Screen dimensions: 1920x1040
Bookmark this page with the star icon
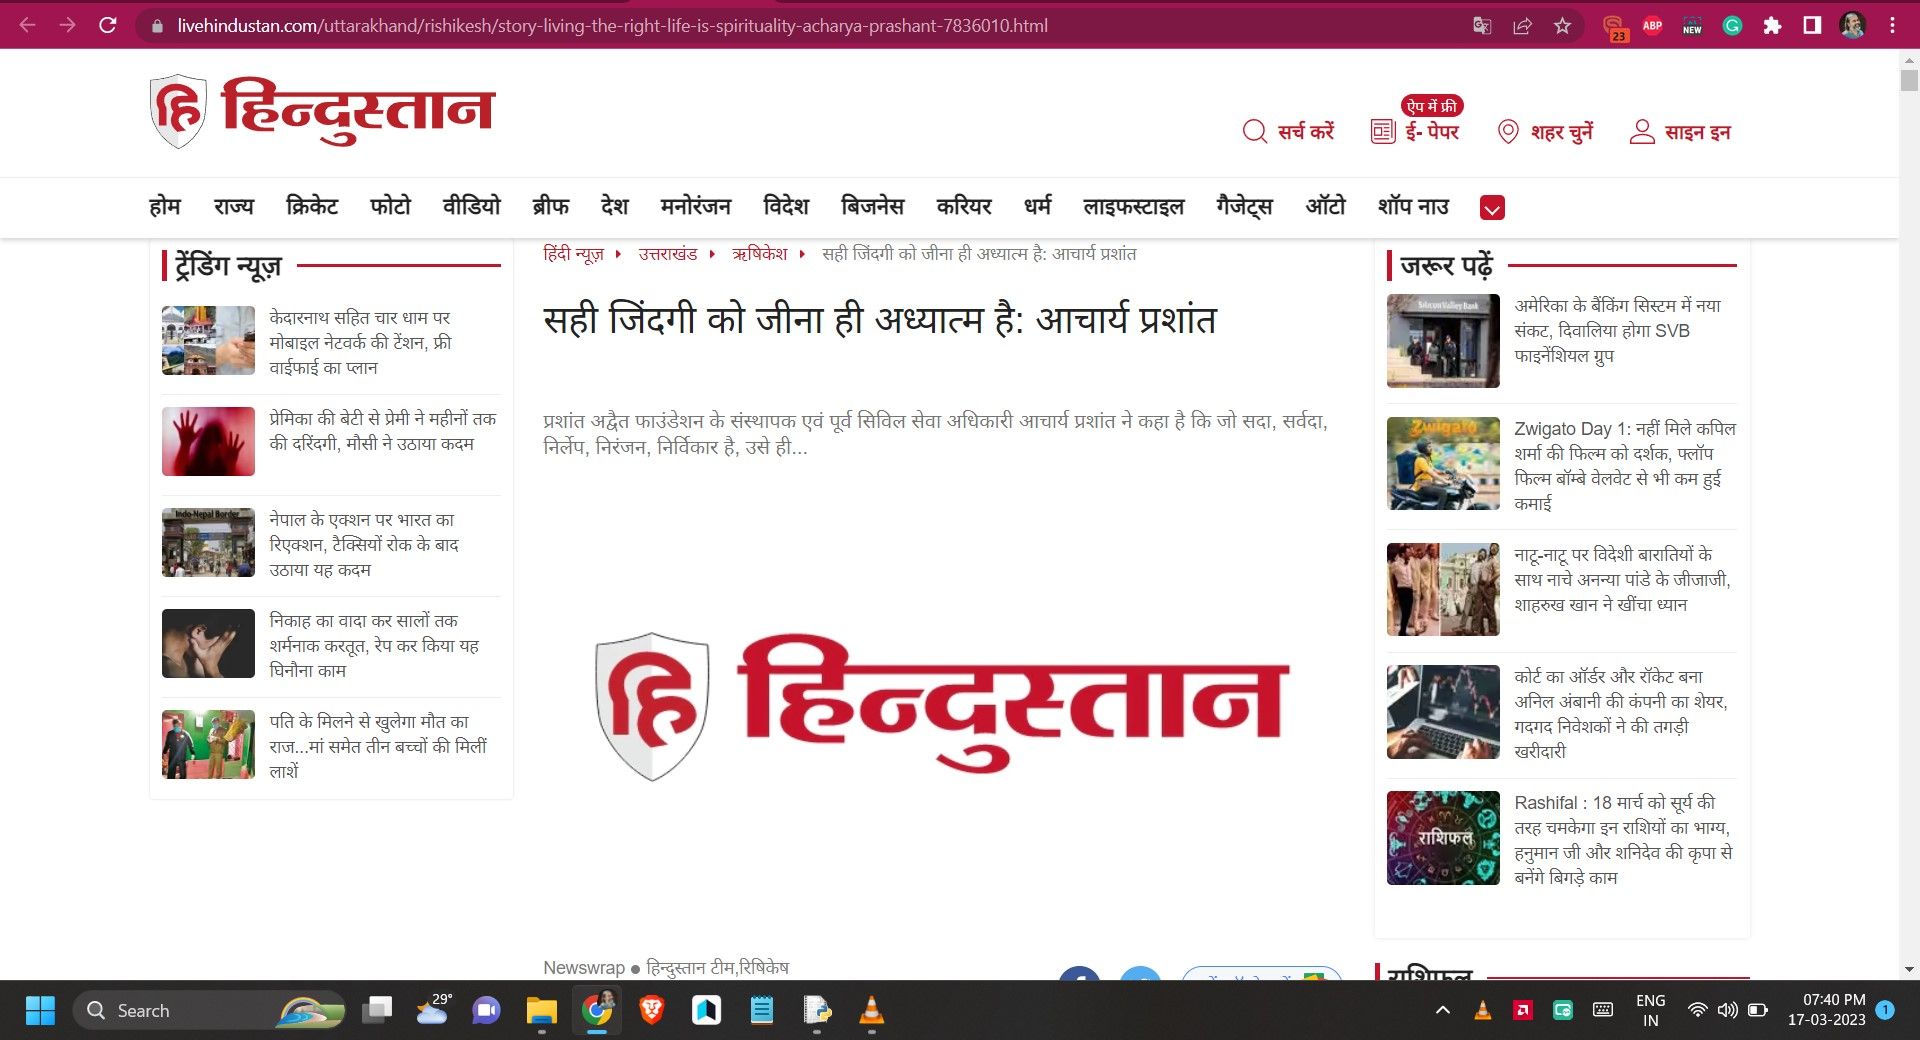coord(1562,26)
